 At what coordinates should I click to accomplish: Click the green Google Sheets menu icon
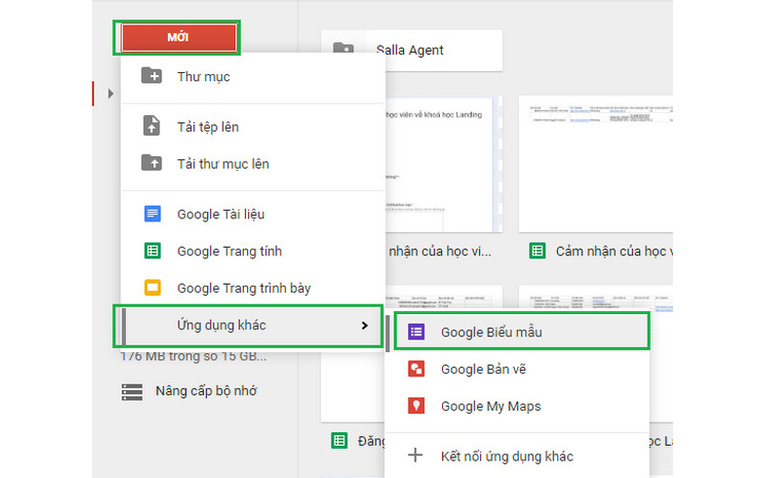tap(153, 251)
